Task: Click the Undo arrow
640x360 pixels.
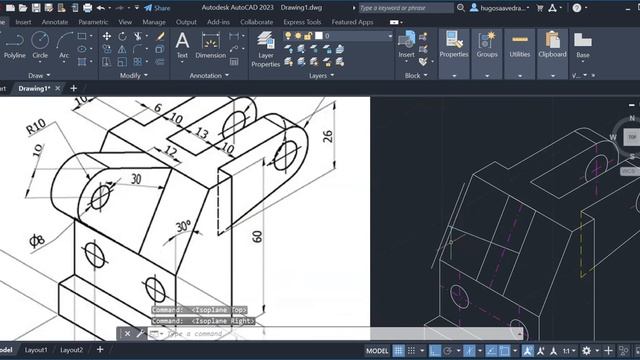Action: coord(100,8)
